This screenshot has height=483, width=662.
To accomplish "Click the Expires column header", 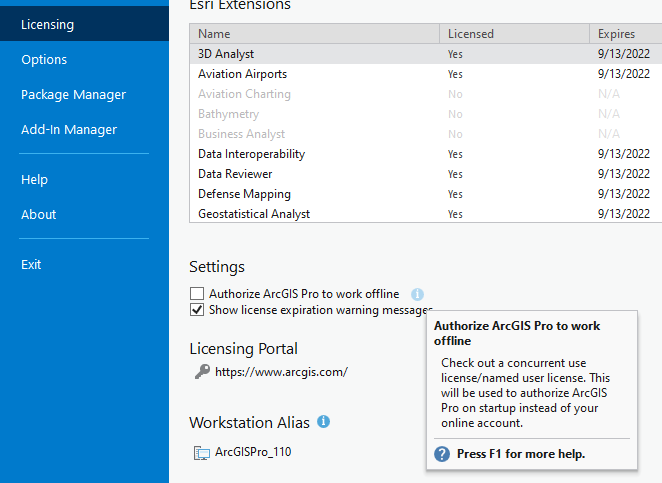I will [x=626, y=34].
